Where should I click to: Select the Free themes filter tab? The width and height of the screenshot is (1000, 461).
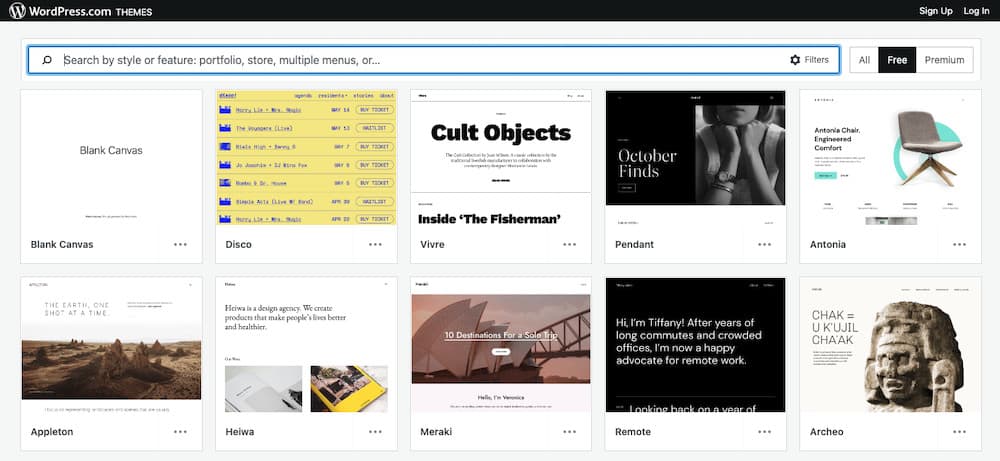click(x=897, y=60)
